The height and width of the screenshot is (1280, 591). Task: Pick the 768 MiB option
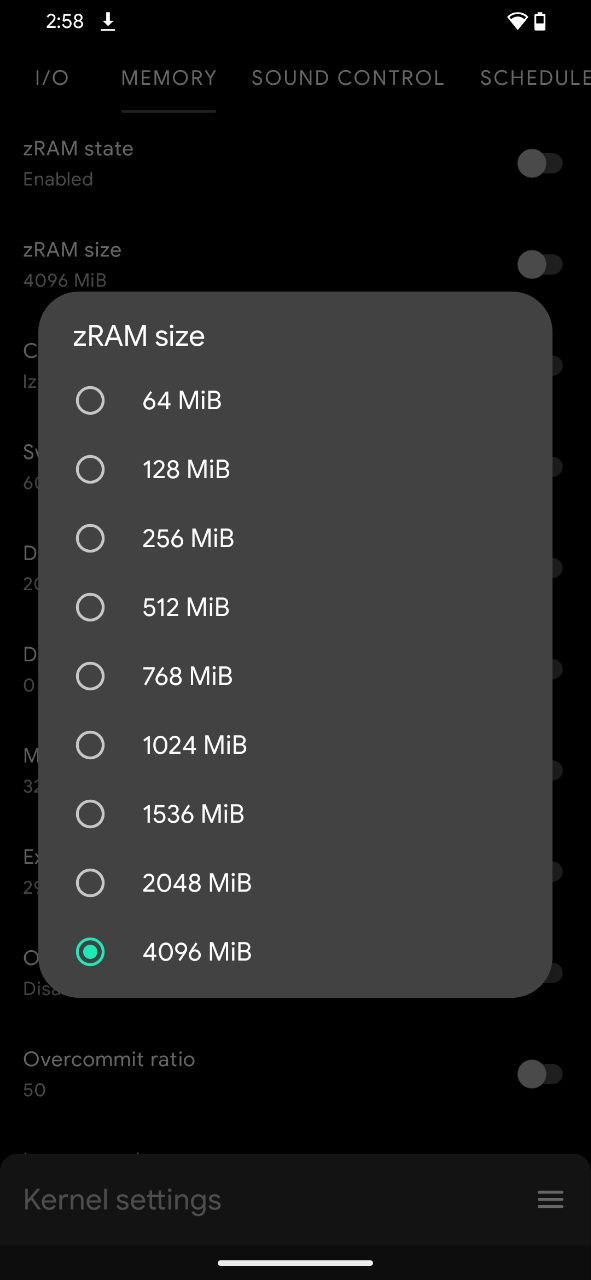[x=295, y=676]
